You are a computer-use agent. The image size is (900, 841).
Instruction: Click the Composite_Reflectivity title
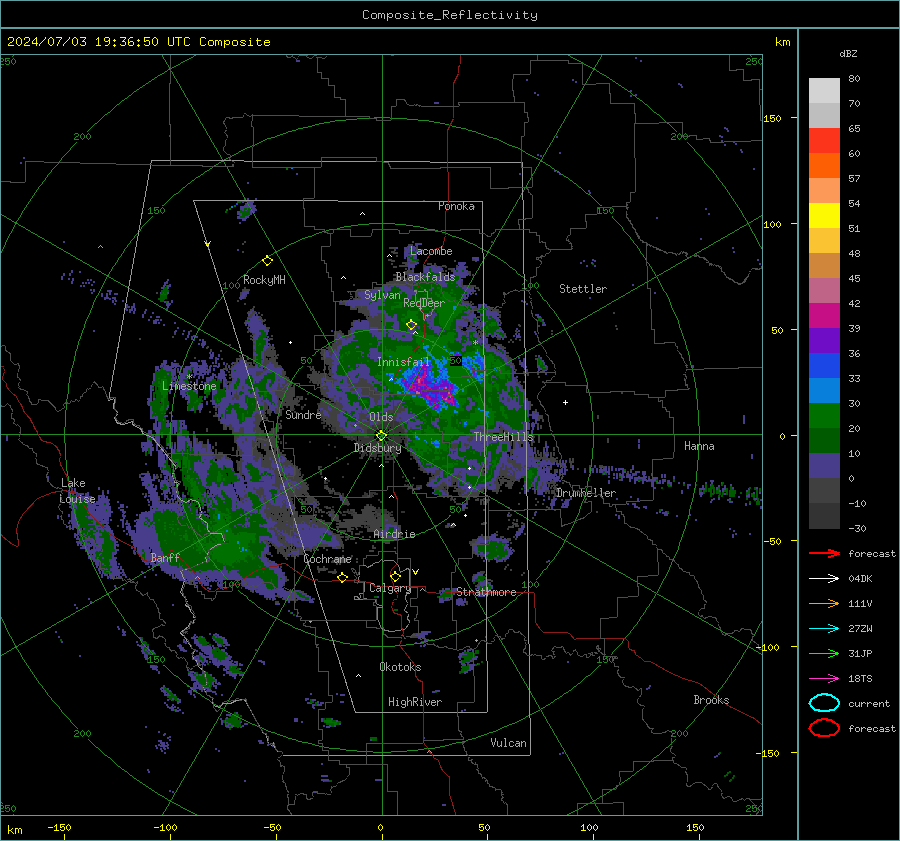click(450, 15)
